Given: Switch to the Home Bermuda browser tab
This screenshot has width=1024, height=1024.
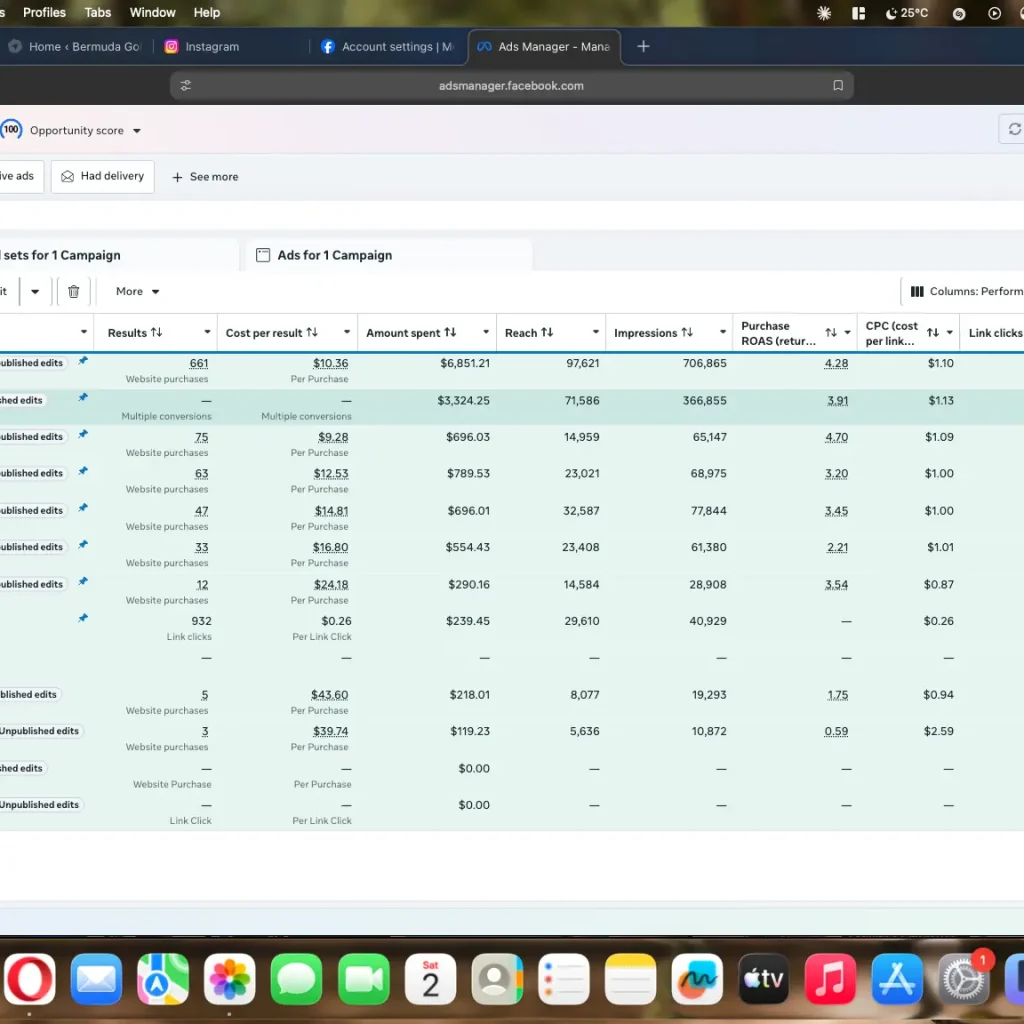Looking at the screenshot, I should (74, 46).
